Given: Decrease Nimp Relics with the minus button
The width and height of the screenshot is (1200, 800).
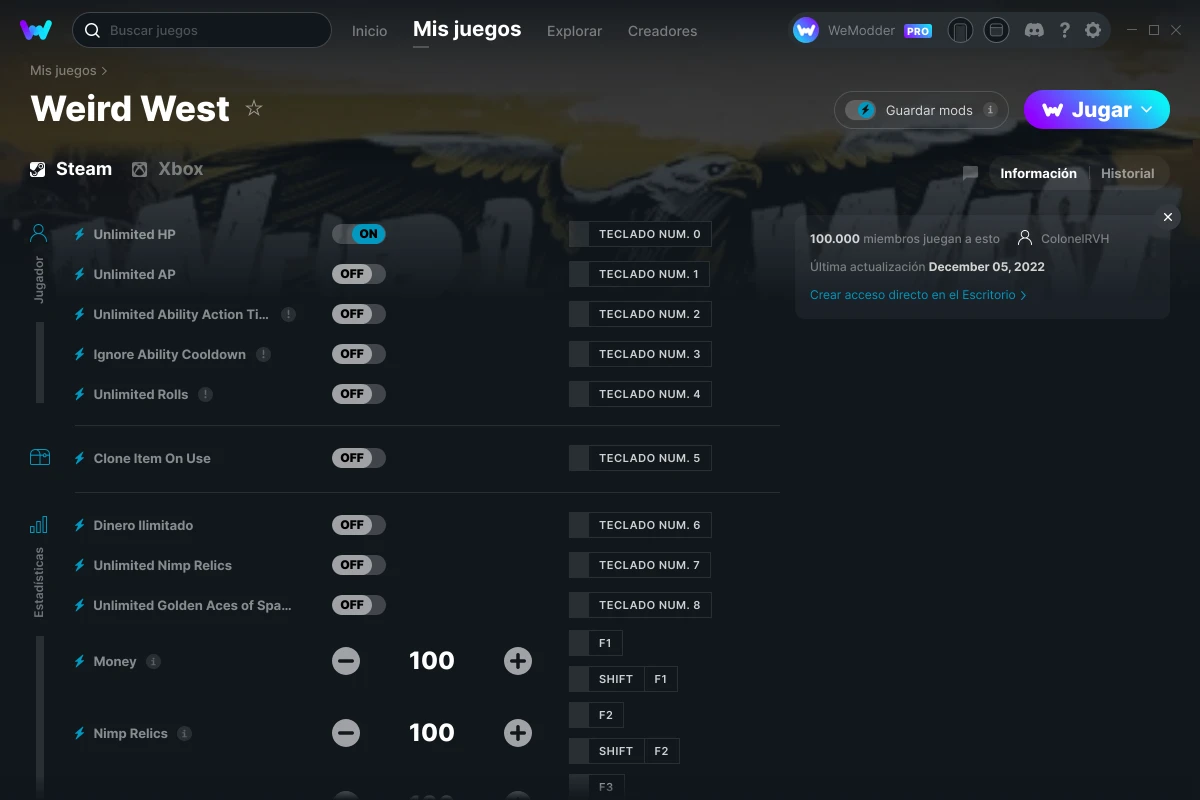Looking at the screenshot, I should (346, 733).
